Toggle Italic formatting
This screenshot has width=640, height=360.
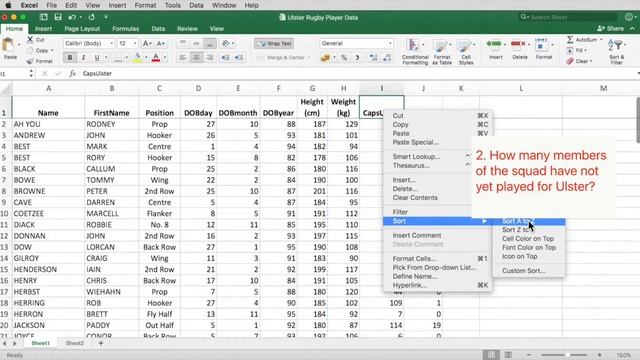coord(83,58)
